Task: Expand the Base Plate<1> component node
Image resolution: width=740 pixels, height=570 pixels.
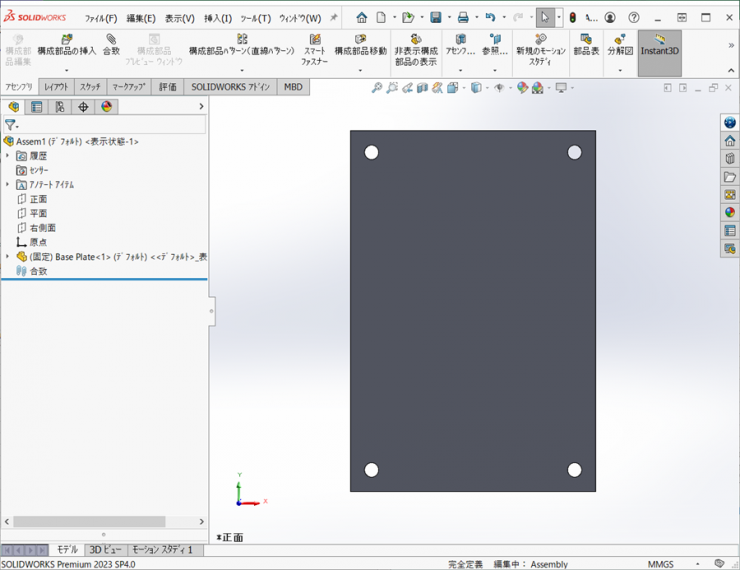Action: [8, 257]
